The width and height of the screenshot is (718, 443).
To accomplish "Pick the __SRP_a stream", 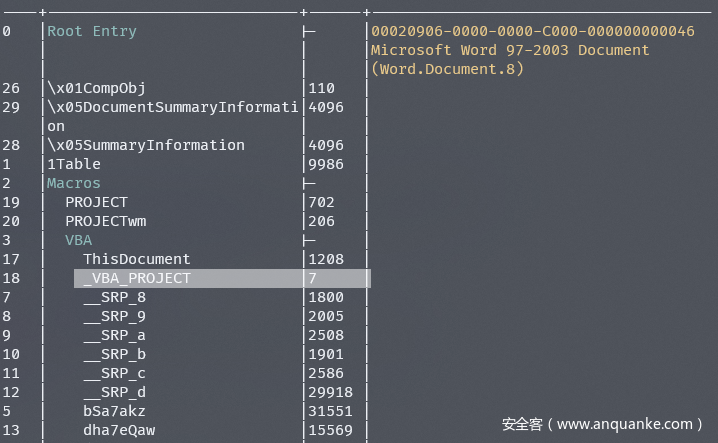I will [114, 335].
